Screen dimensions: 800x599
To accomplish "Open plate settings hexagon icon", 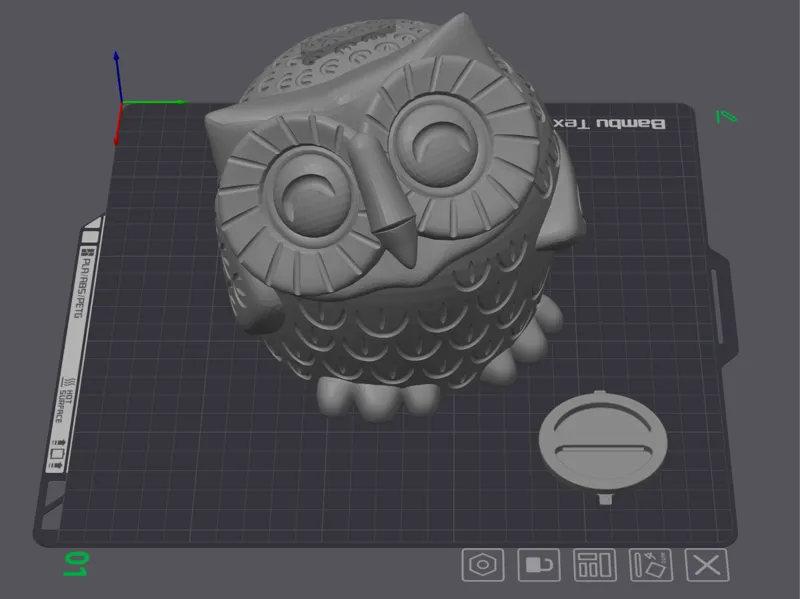I will pyautogui.click(x=483, y=565).
